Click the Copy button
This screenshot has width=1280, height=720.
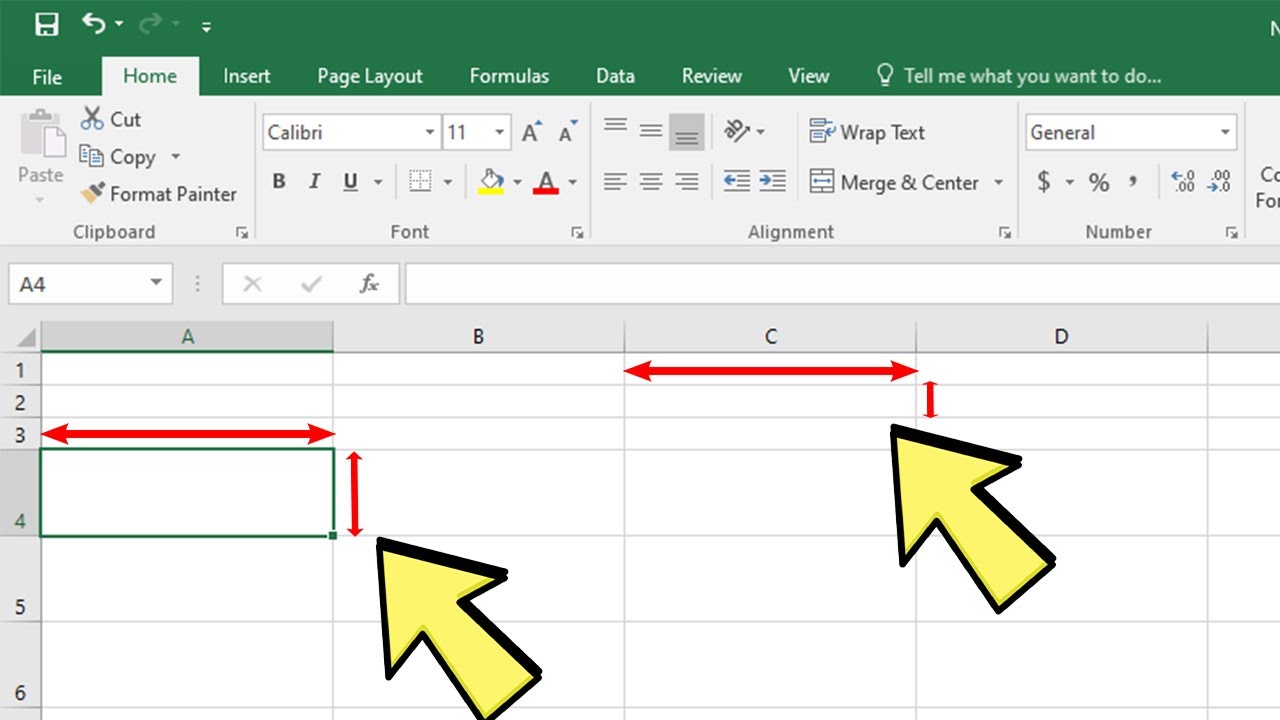click(118, 157)
